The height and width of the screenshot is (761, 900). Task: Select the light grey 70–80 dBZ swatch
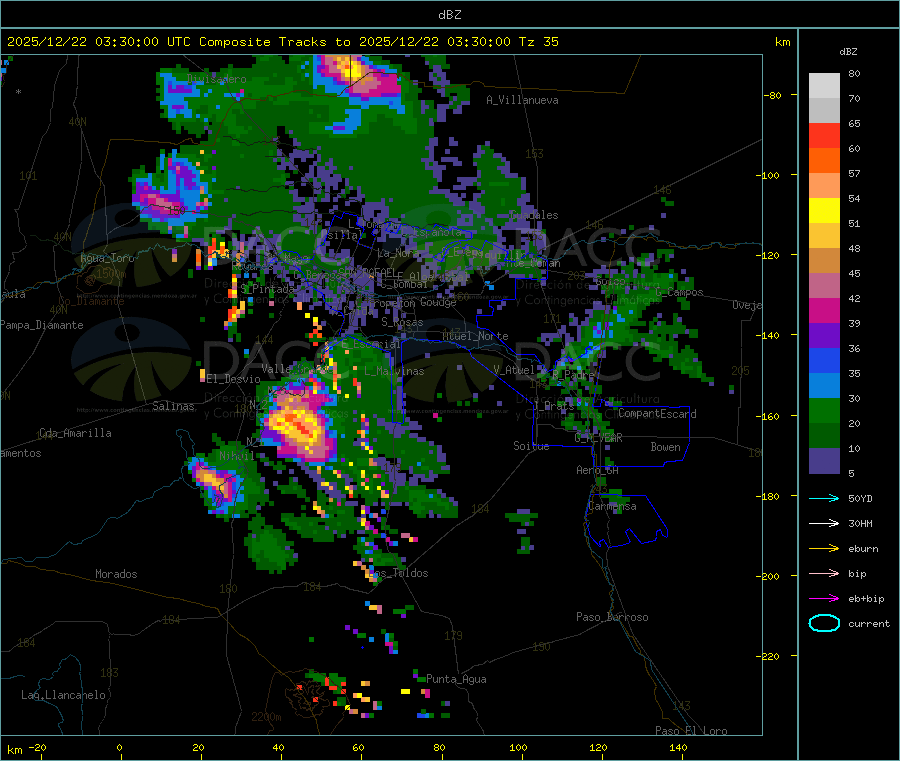click(x=824, y=86)
